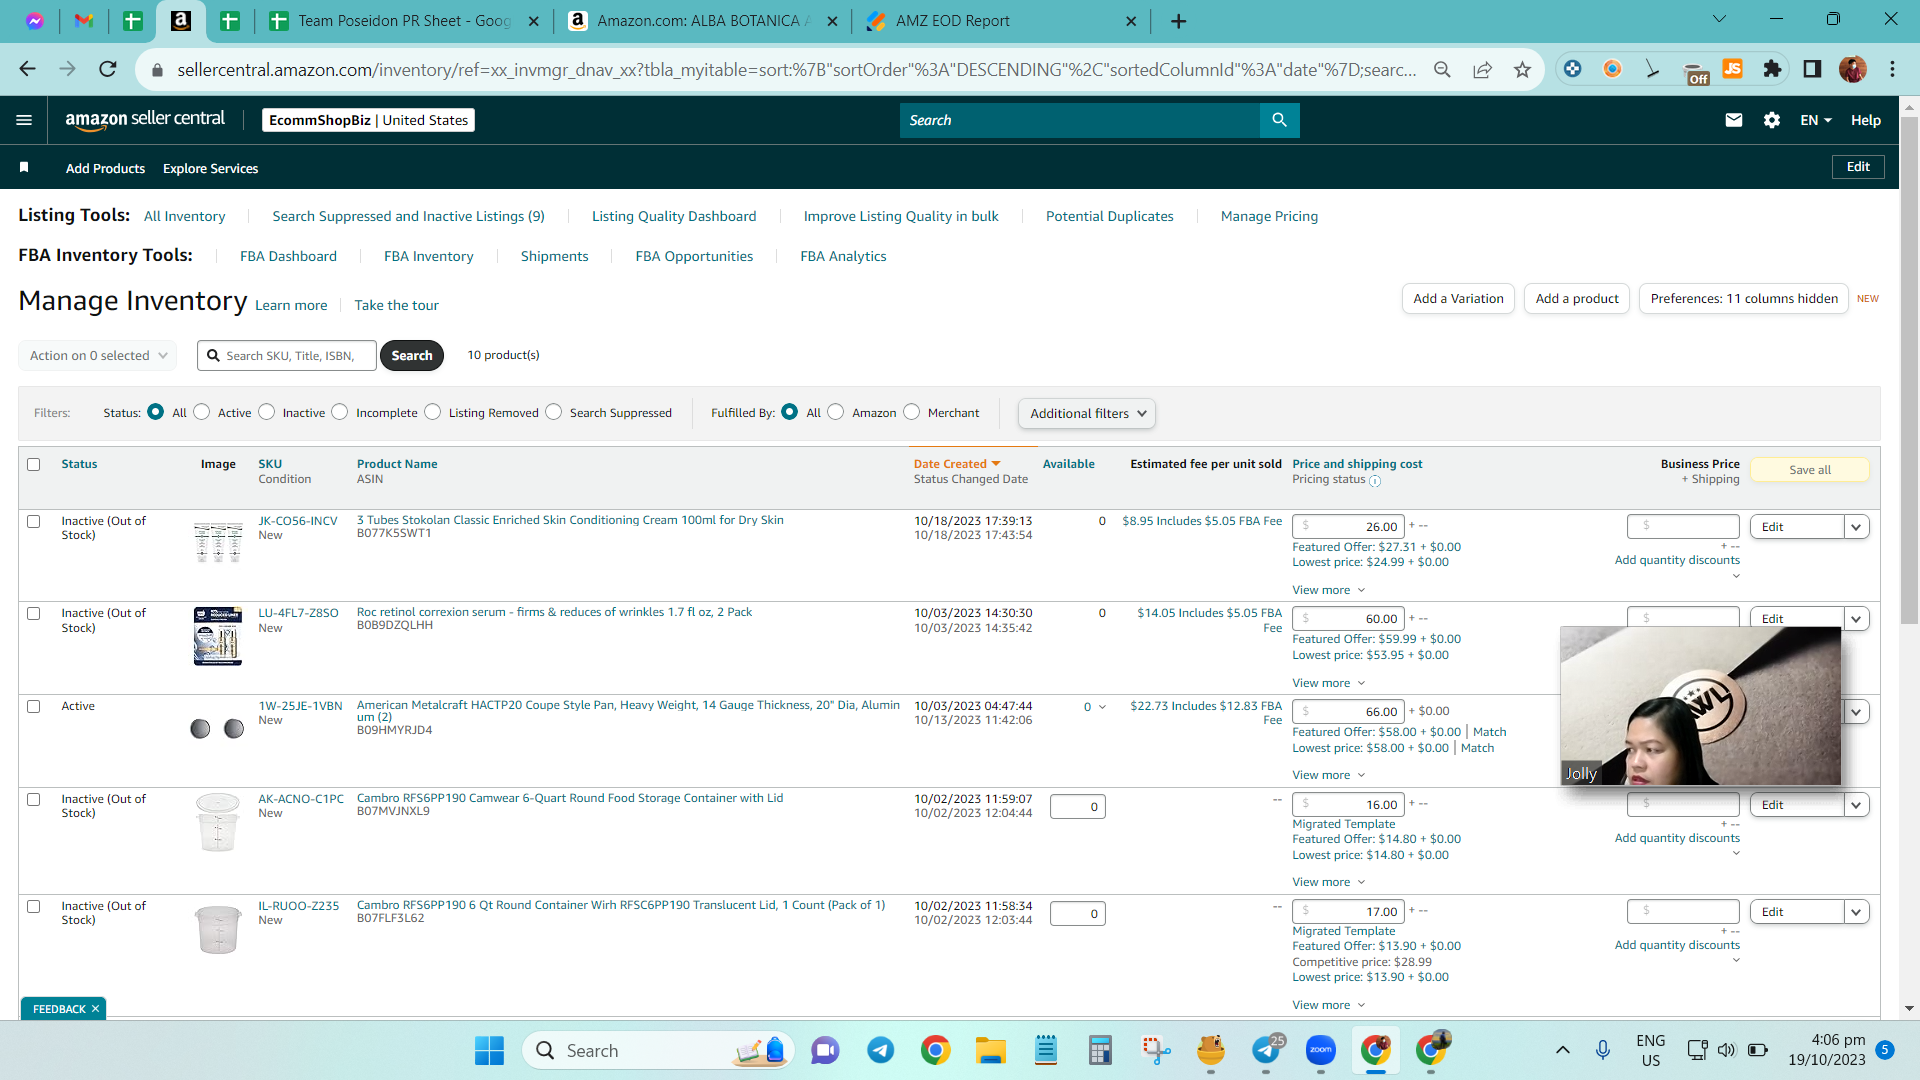Reload the page with the refresh icon

point(108,69)
